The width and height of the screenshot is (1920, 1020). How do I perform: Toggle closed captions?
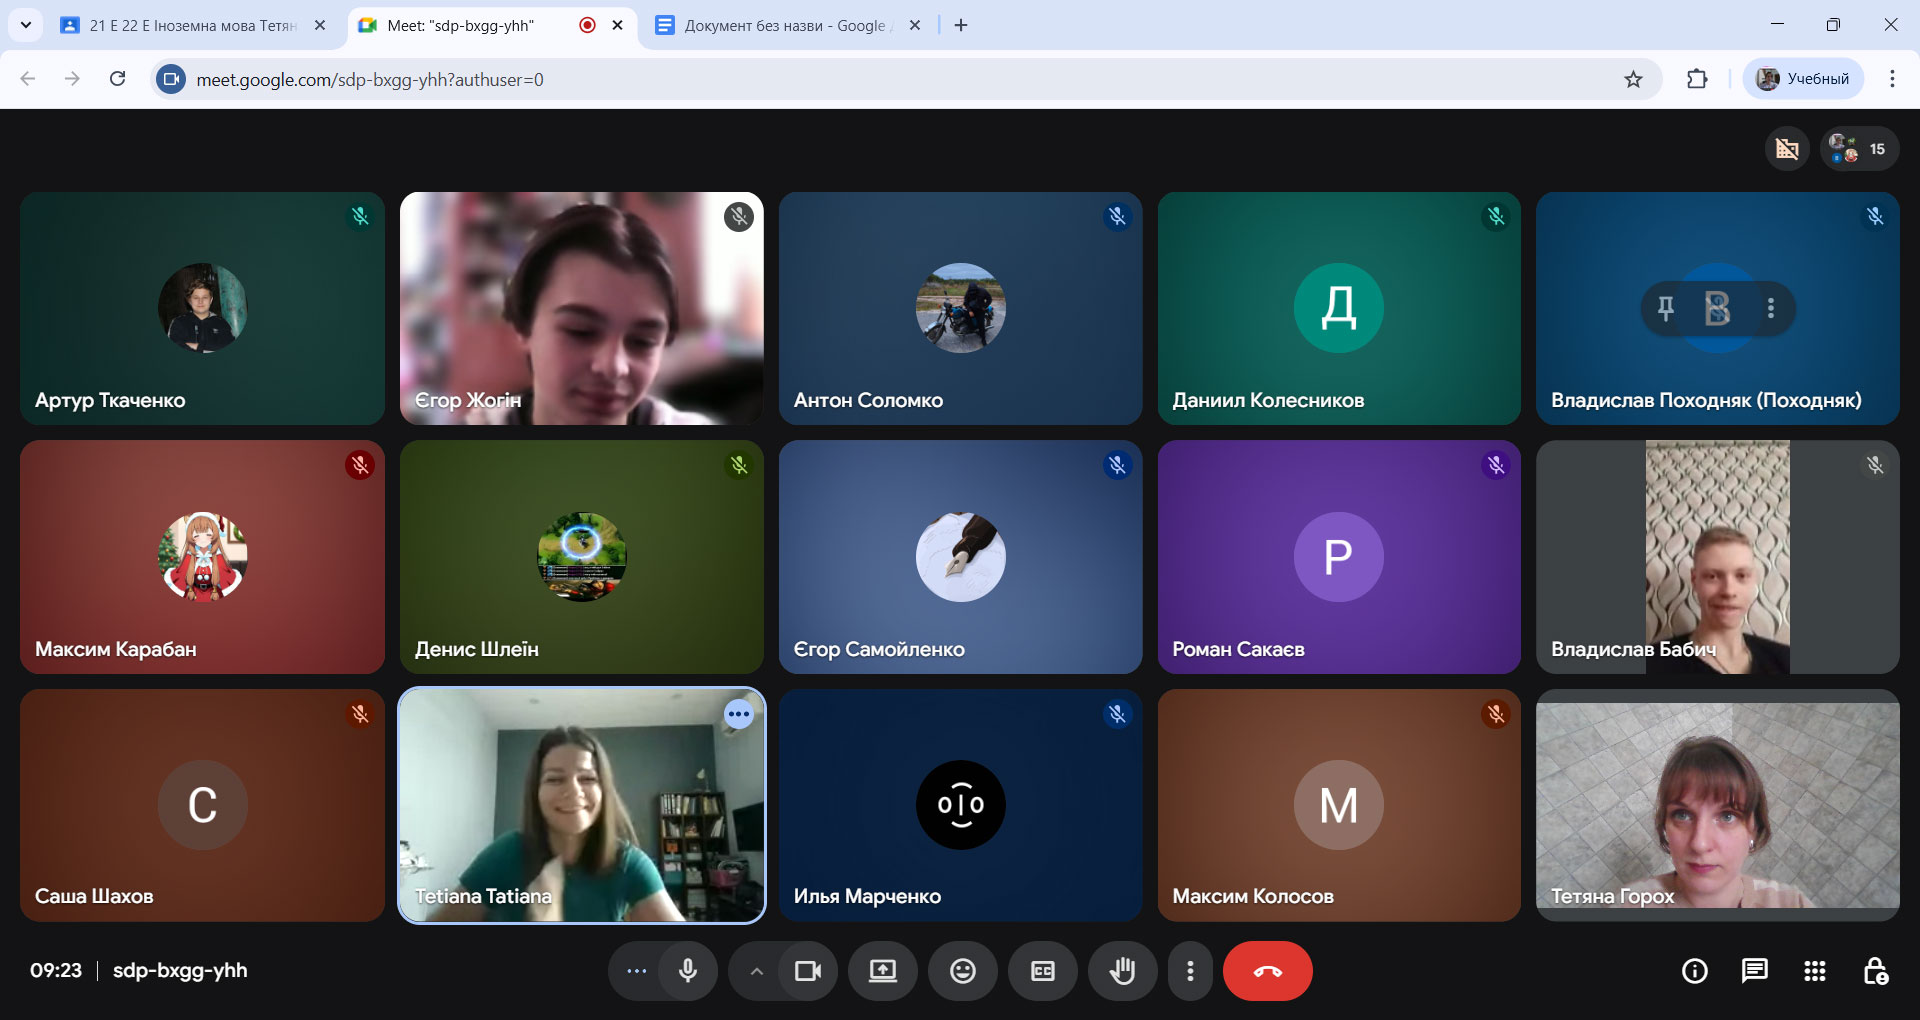coord(1042,971)
